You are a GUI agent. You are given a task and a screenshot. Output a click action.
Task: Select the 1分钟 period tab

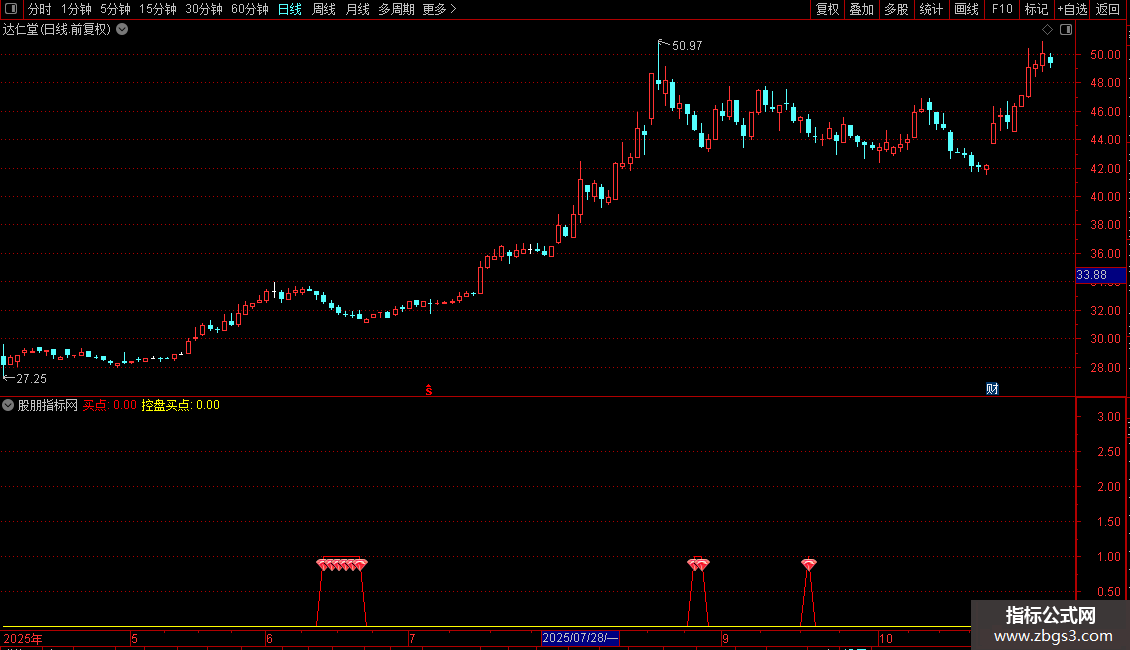[x=76, y=9]
